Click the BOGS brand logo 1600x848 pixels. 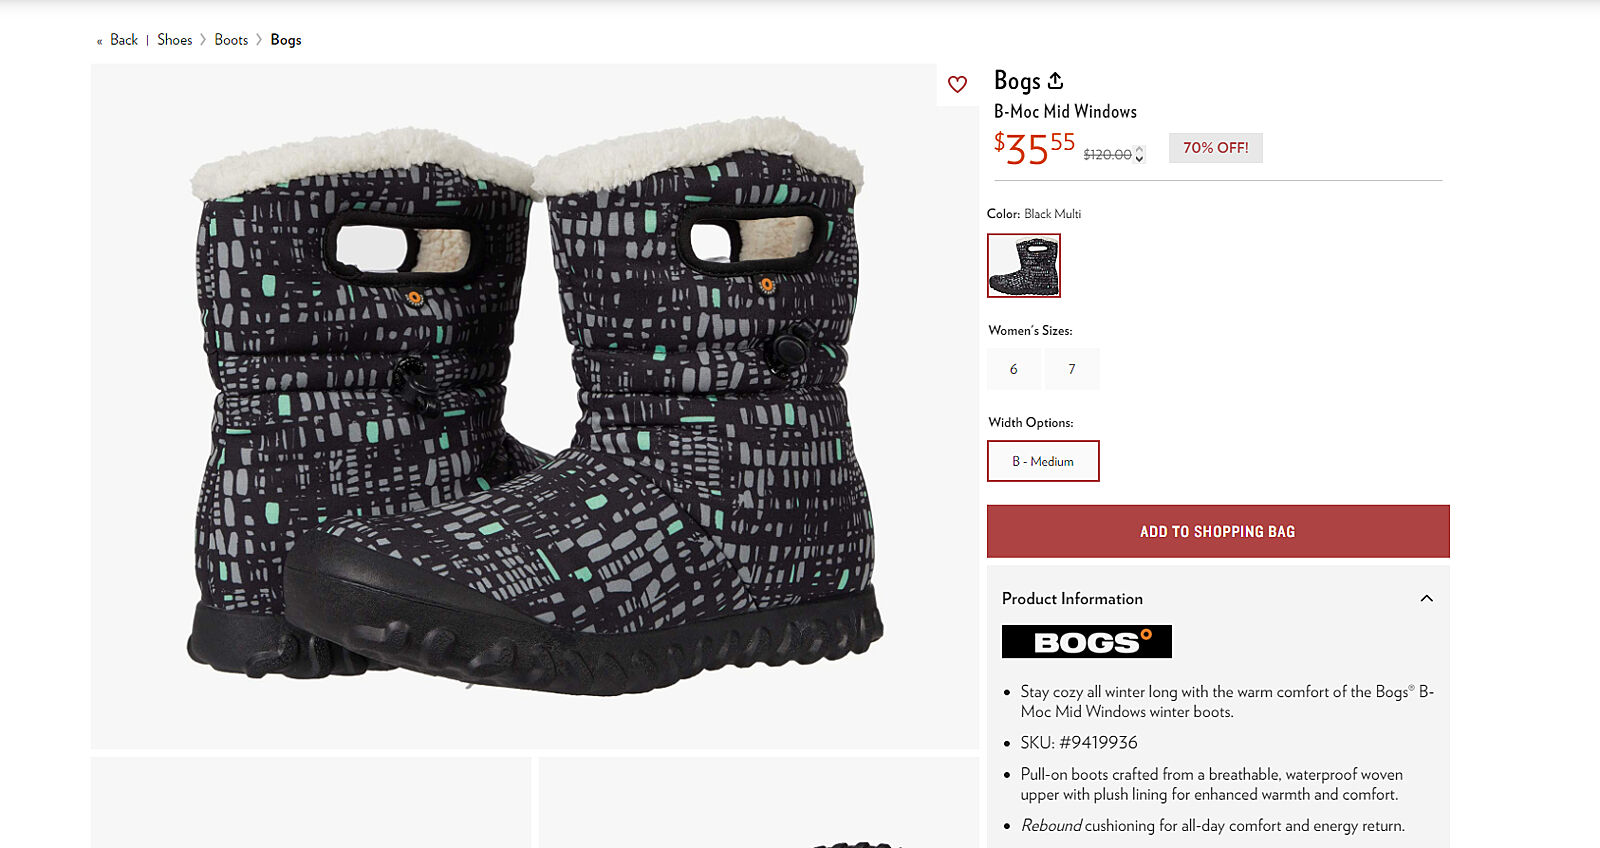[1086, 642]
